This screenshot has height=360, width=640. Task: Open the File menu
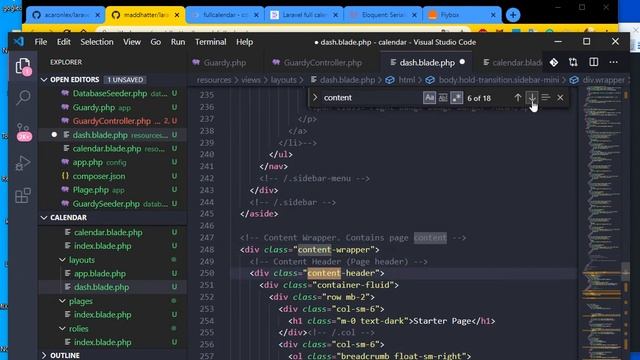(40, 42)
